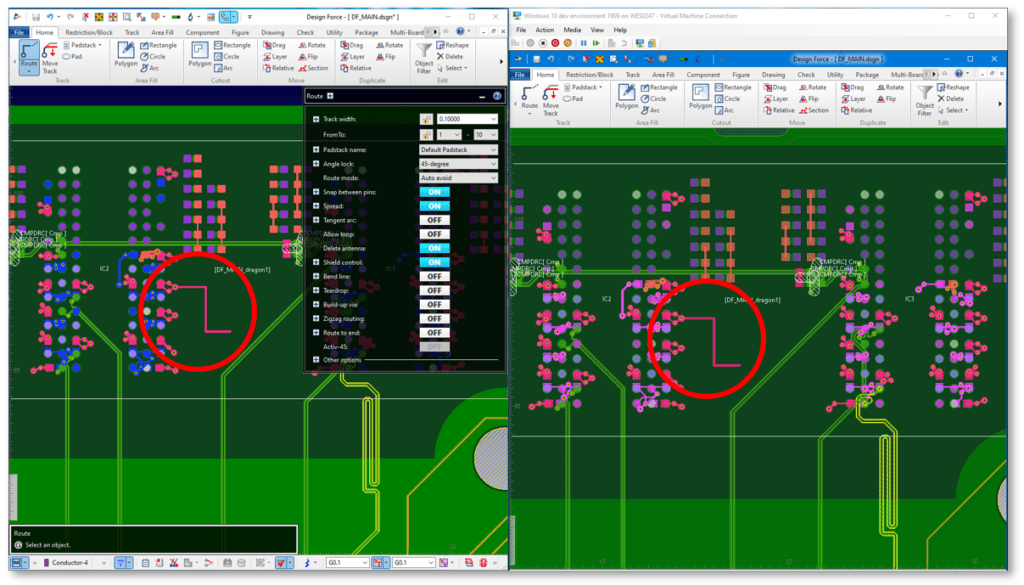This screenshot has width=1024, height=585.
Task: Enable Tangent arc routing
Action: coord(434,220)
